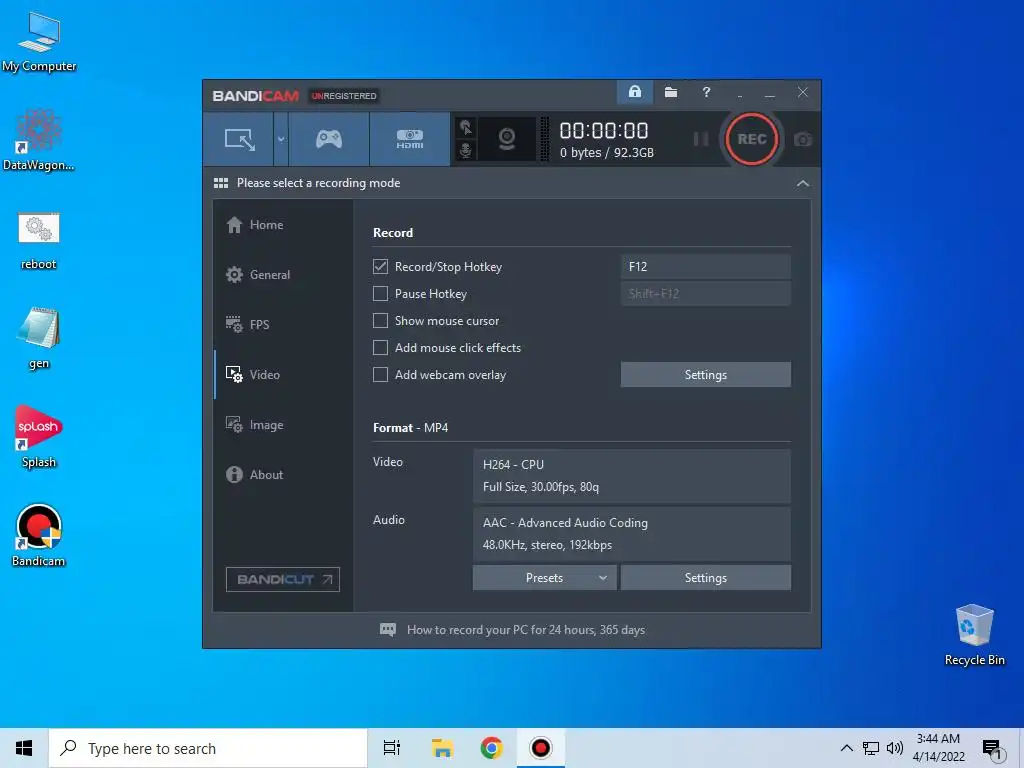
Task: Click the volume speaker tray icon
Action: [x=895, y=748]
